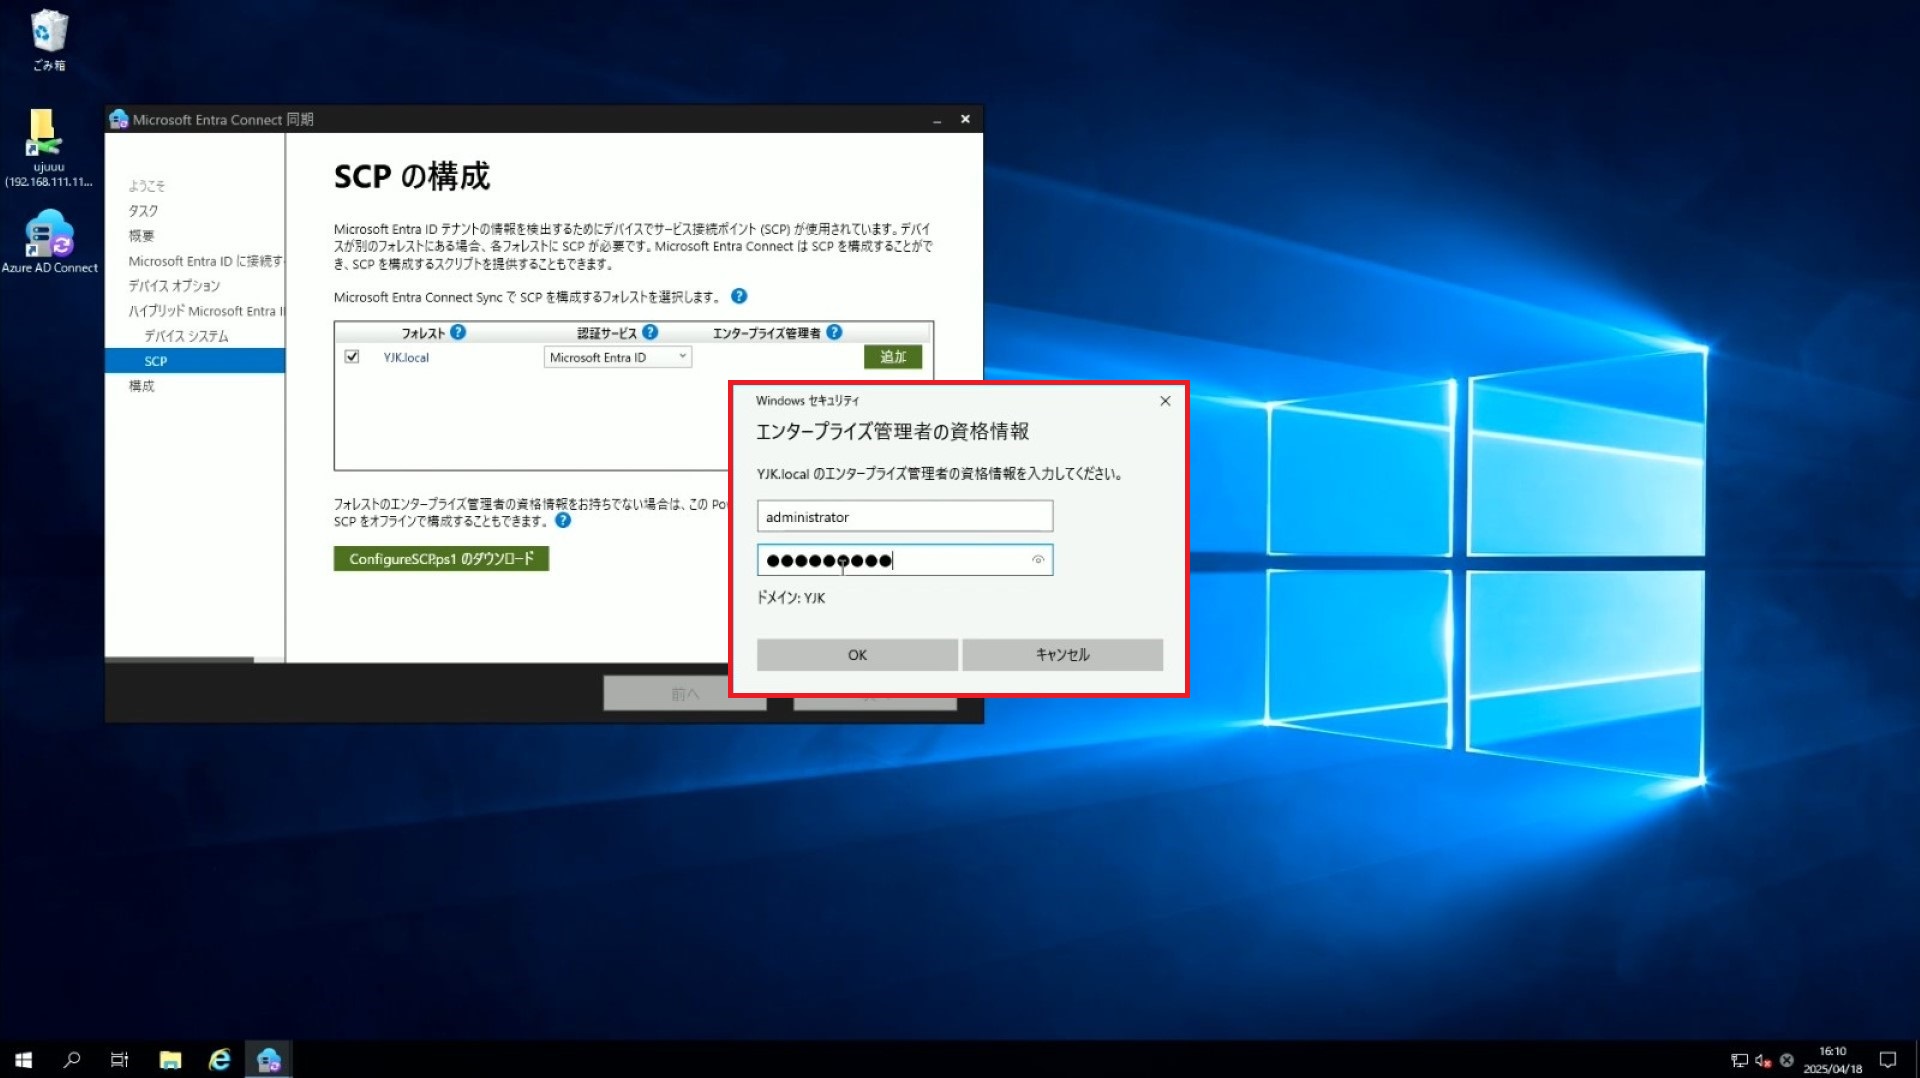Click help icon after offline SCP configuration text
The image size is (1920, 1078).
563,520
